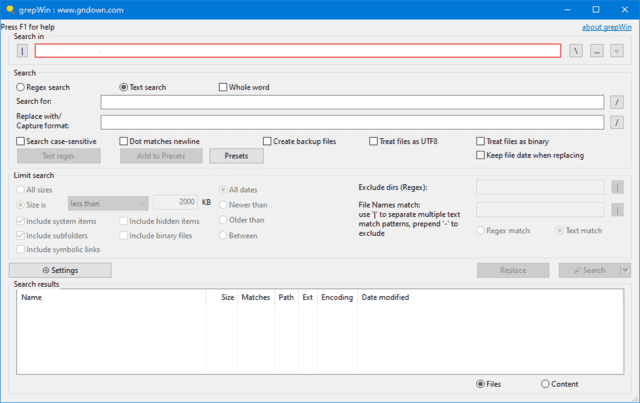Tick the Whole word checkbox
Image resolution: width=640 pixels, height=403 pixels.
point(224,88)
